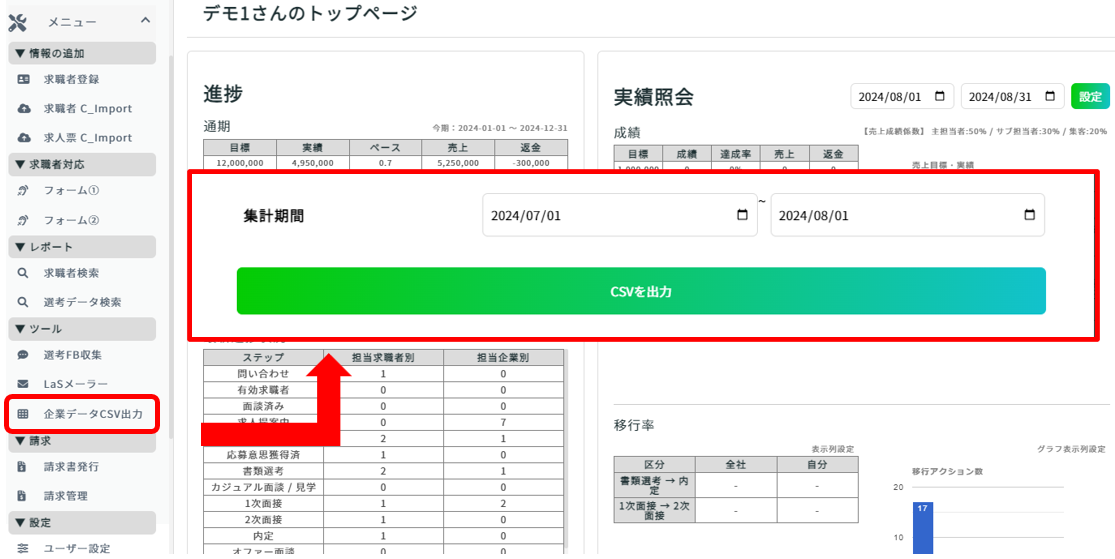Open calendar picker in 実績照会 2024/08/01 field
The height and width of the screenshot is (559, 1115).
(939, 96)
